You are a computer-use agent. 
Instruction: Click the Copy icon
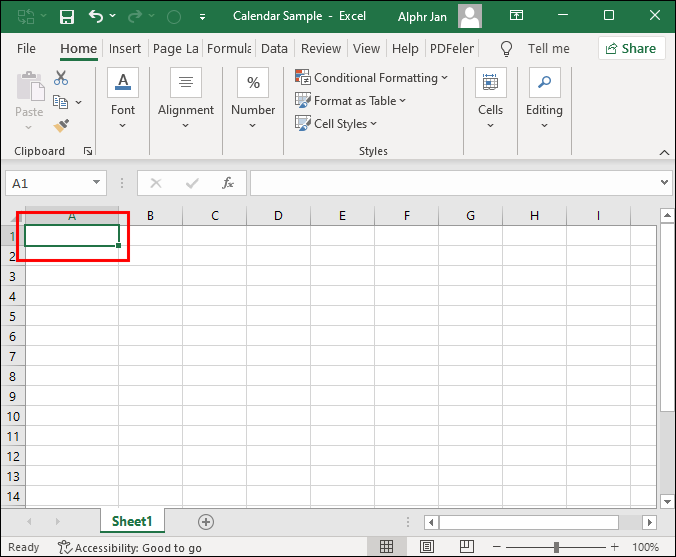point(60,102)
